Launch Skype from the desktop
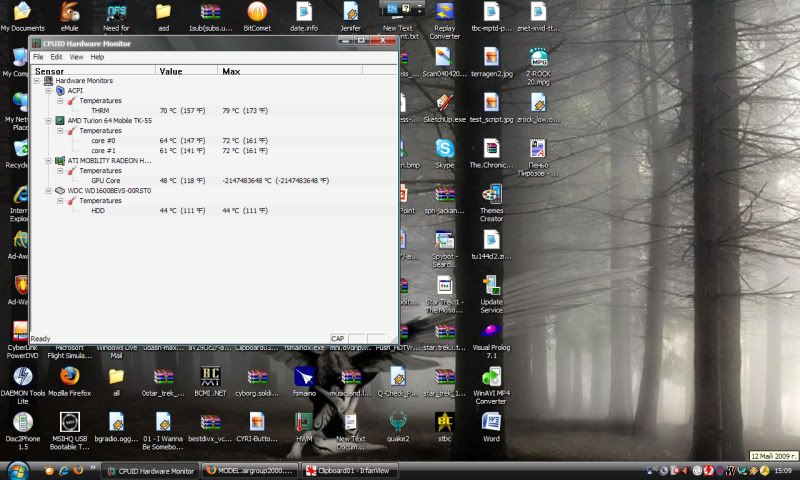The width and height of the screenshot is (800, 480). [x=444, y=149]
